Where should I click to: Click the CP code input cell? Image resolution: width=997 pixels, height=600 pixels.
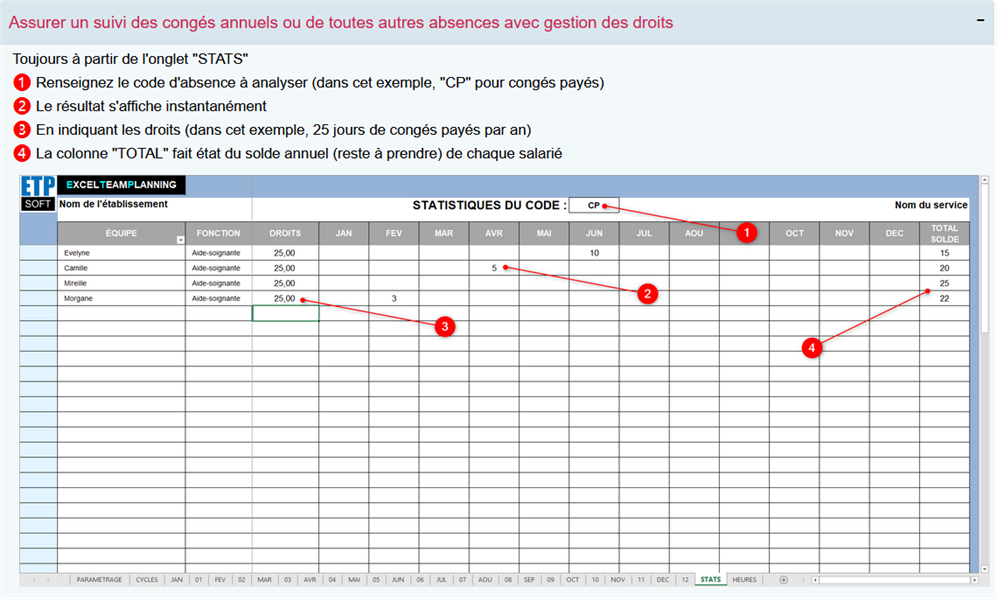[x=594, y=205]
